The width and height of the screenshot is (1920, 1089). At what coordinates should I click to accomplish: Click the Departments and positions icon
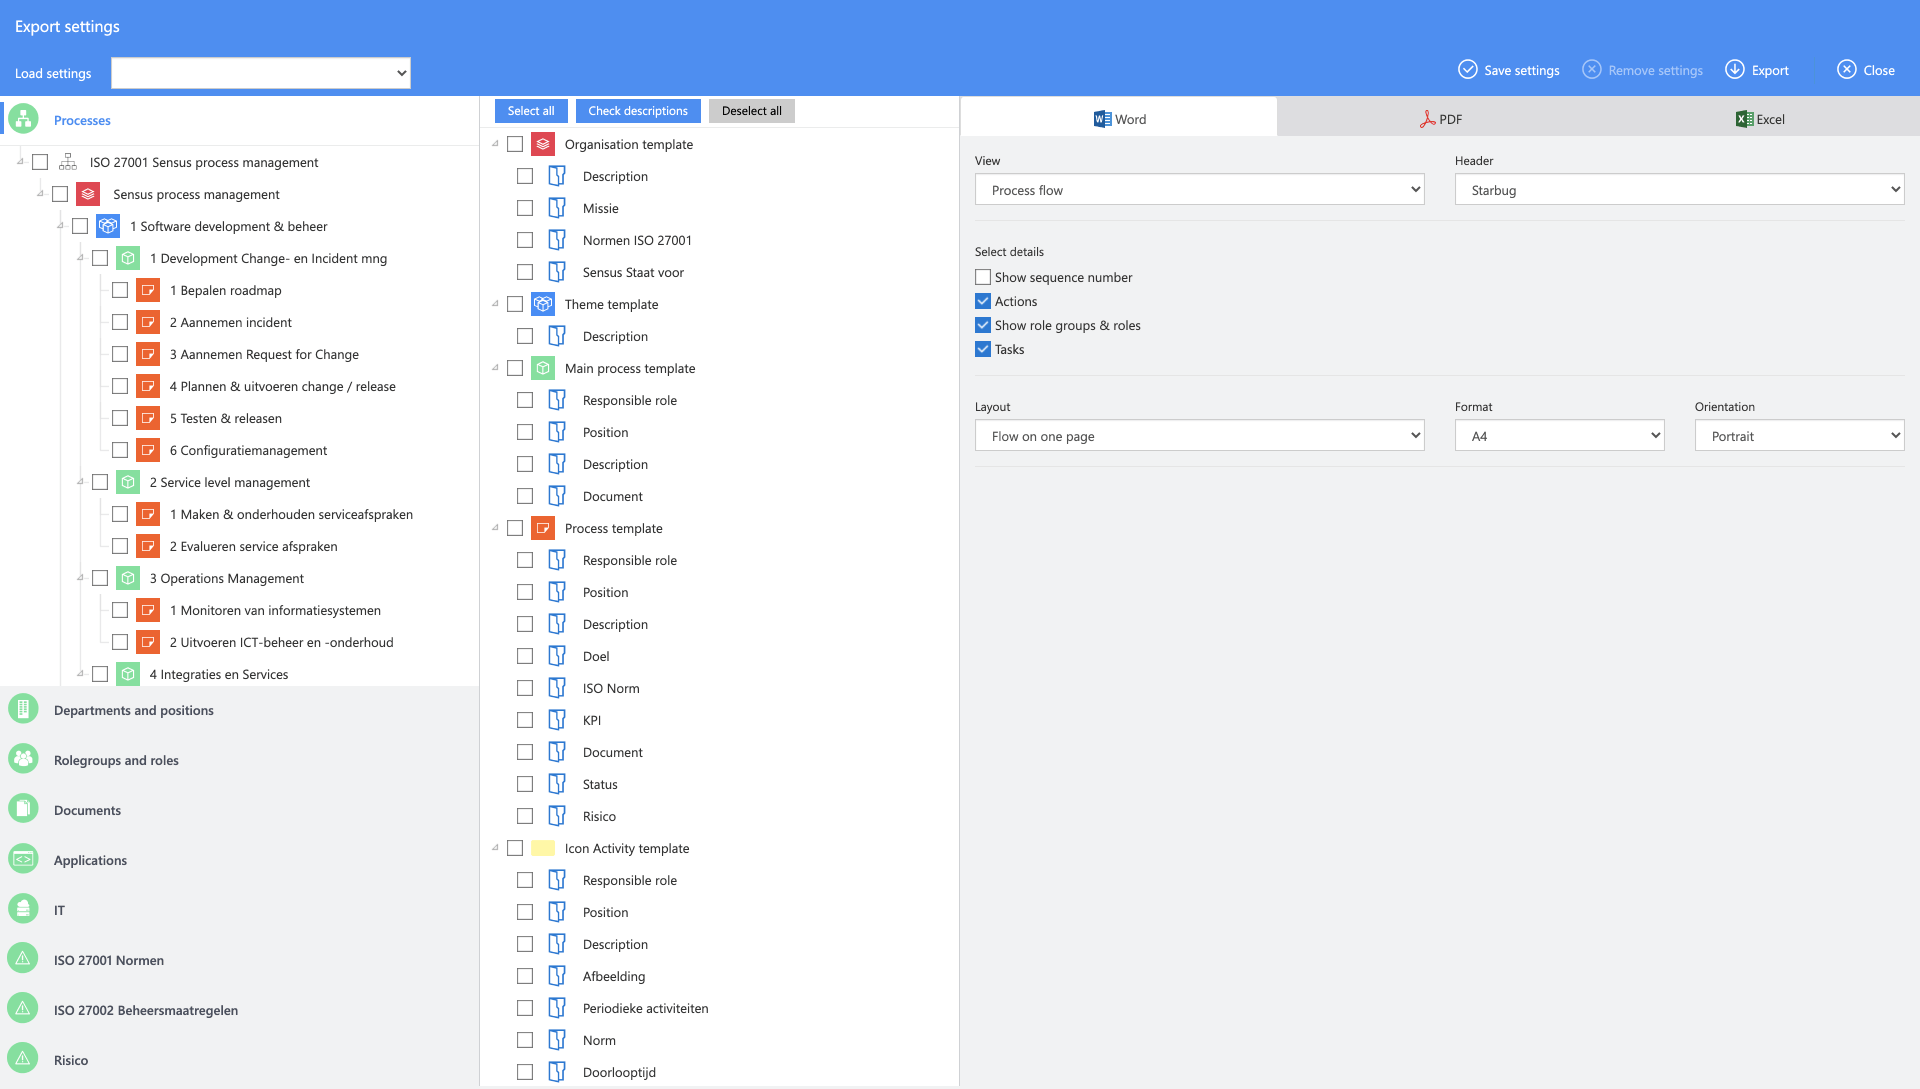point(23,710)
